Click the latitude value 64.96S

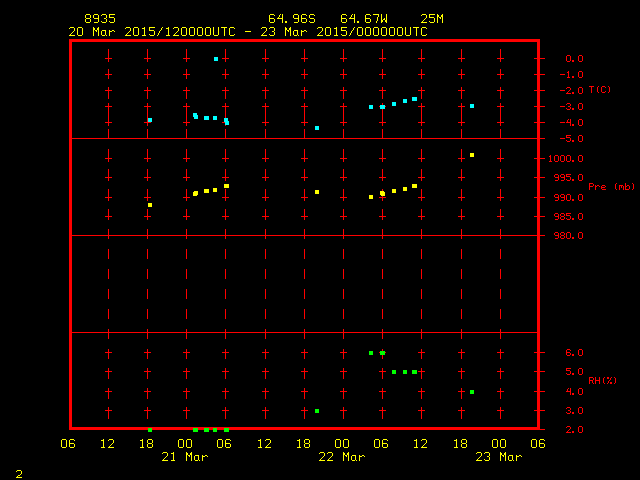pyautogui.click(x=292, y=19)
